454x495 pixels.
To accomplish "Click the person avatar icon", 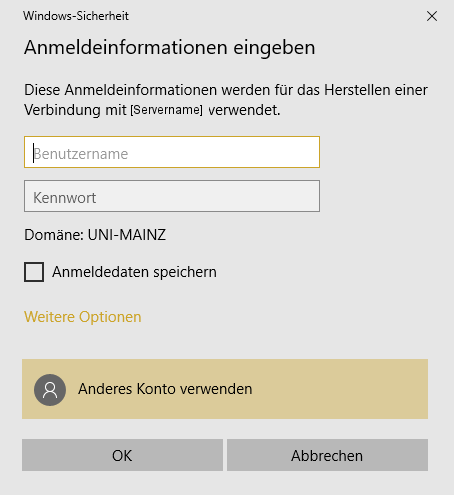I will point(50,390).
